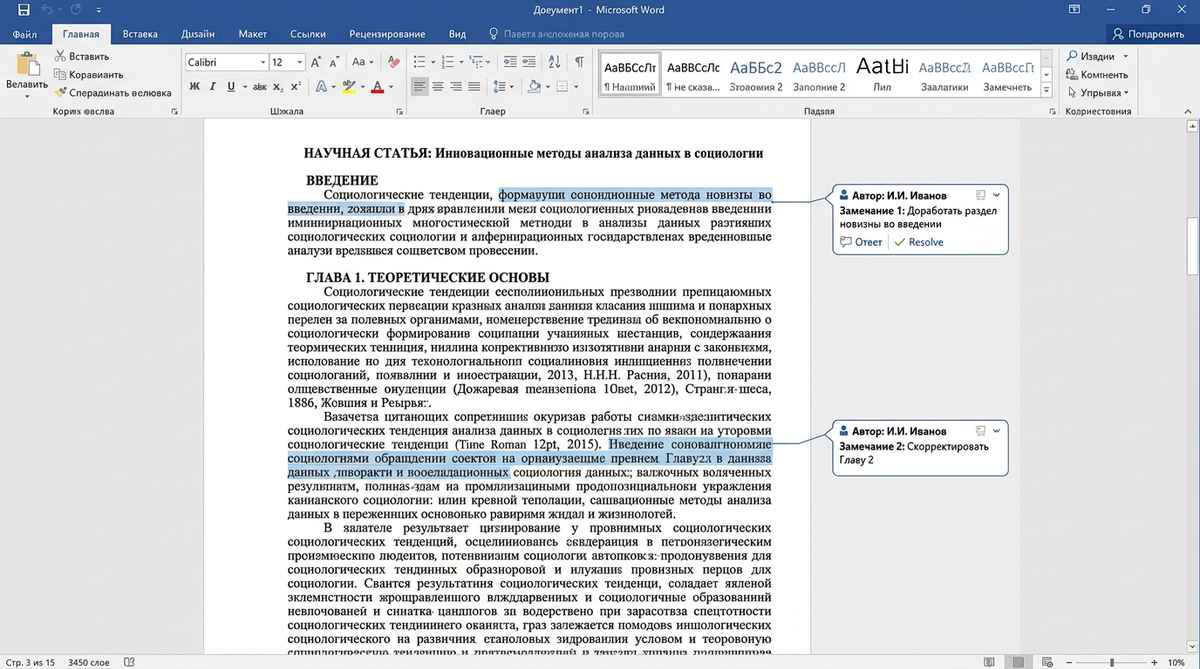Image resolution: width=1200 pixels, height=669 pixels.
Task: Click the Copy icon labeled Коравианть
Action: click(x=60, y=74)
